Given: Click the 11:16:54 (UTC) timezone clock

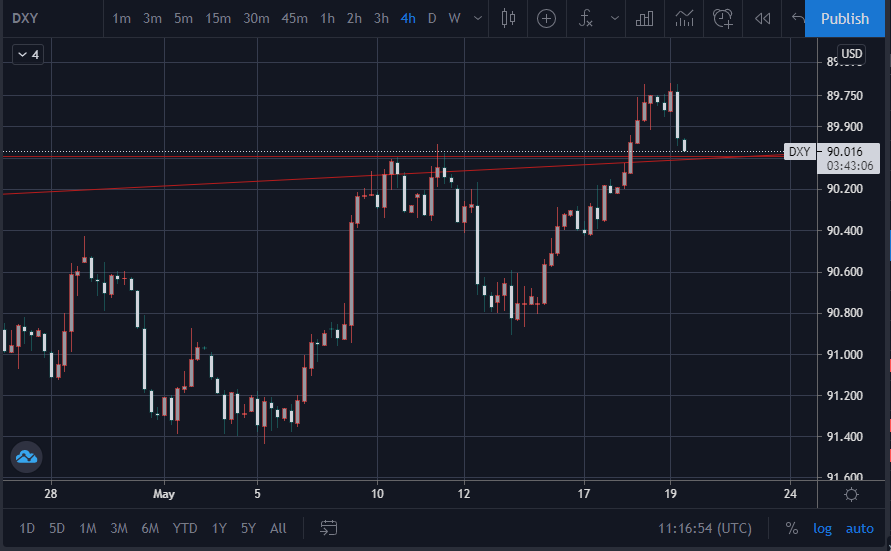Looking at the screenshot, I should click(x=705, y=528).
